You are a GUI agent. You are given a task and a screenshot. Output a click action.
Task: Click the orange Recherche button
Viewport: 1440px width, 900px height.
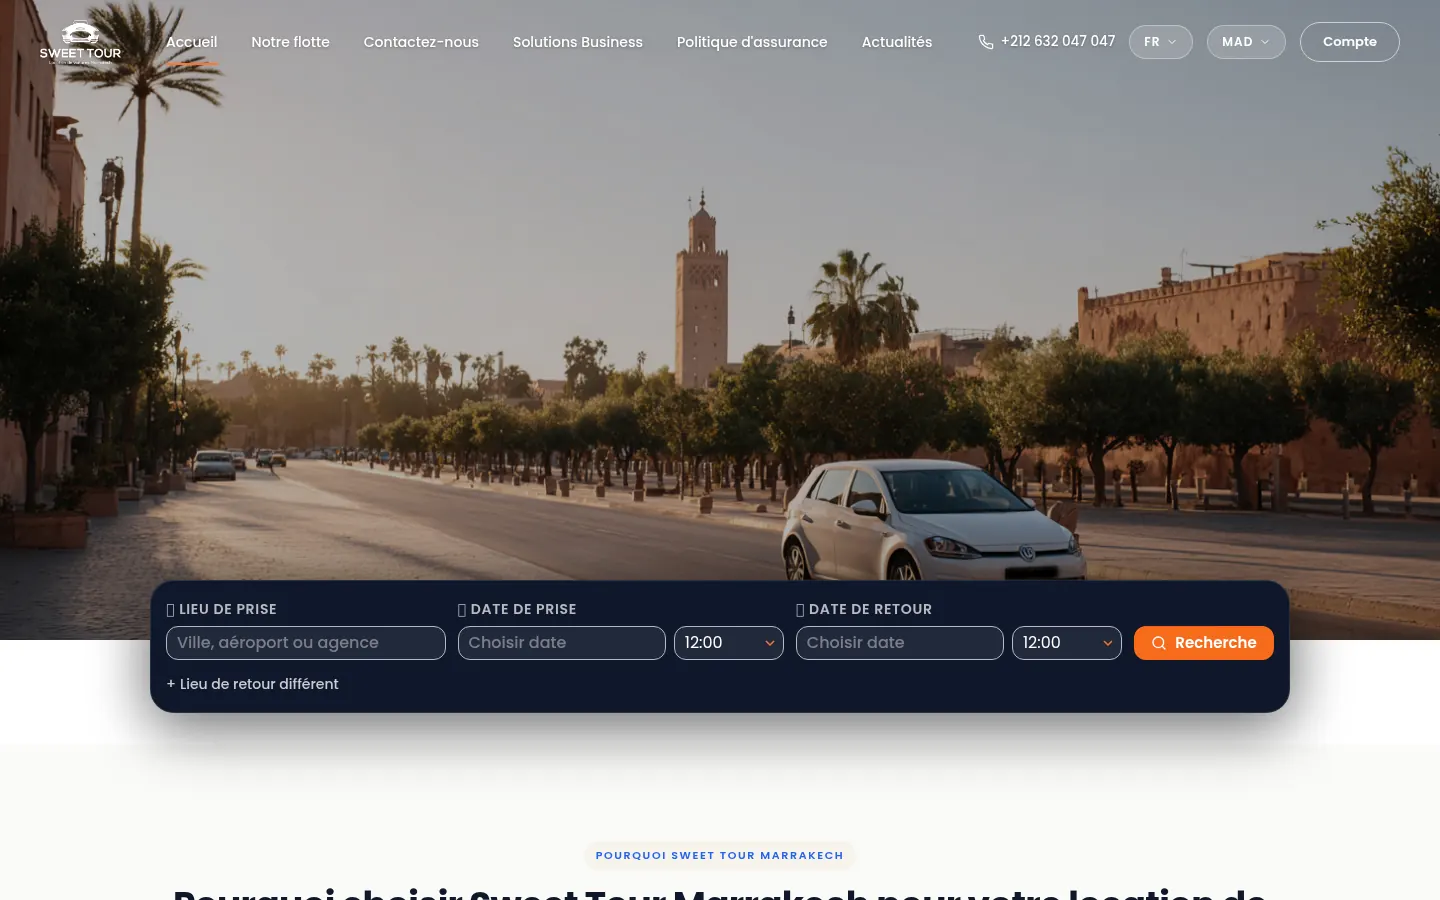pyautogui.click(x=1204, y=643)
